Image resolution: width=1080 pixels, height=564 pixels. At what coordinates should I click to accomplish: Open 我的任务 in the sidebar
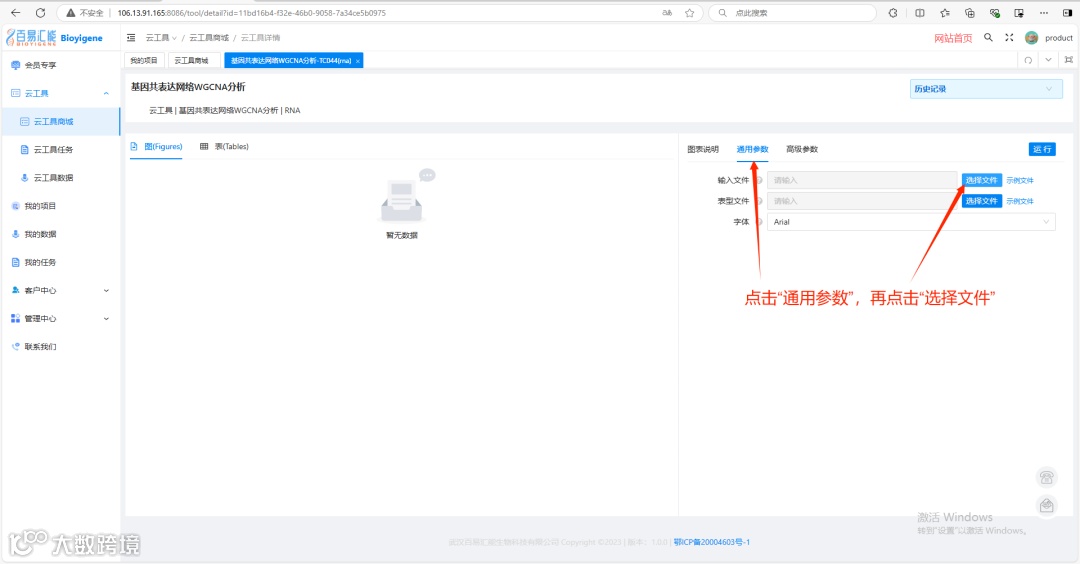tap(61, 262)
